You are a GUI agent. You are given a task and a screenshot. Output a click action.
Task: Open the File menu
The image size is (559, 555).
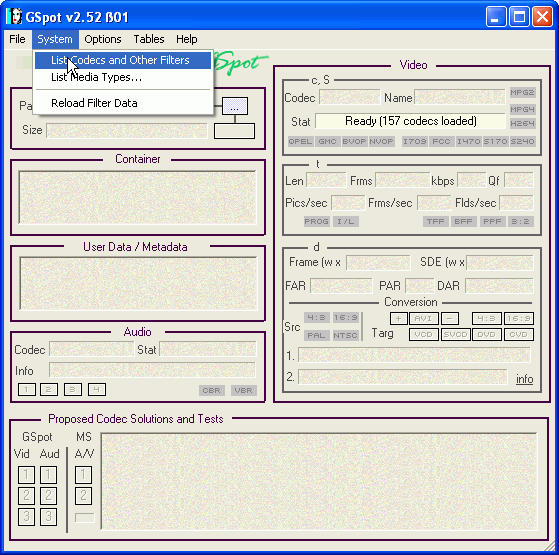tap(17, 39)
